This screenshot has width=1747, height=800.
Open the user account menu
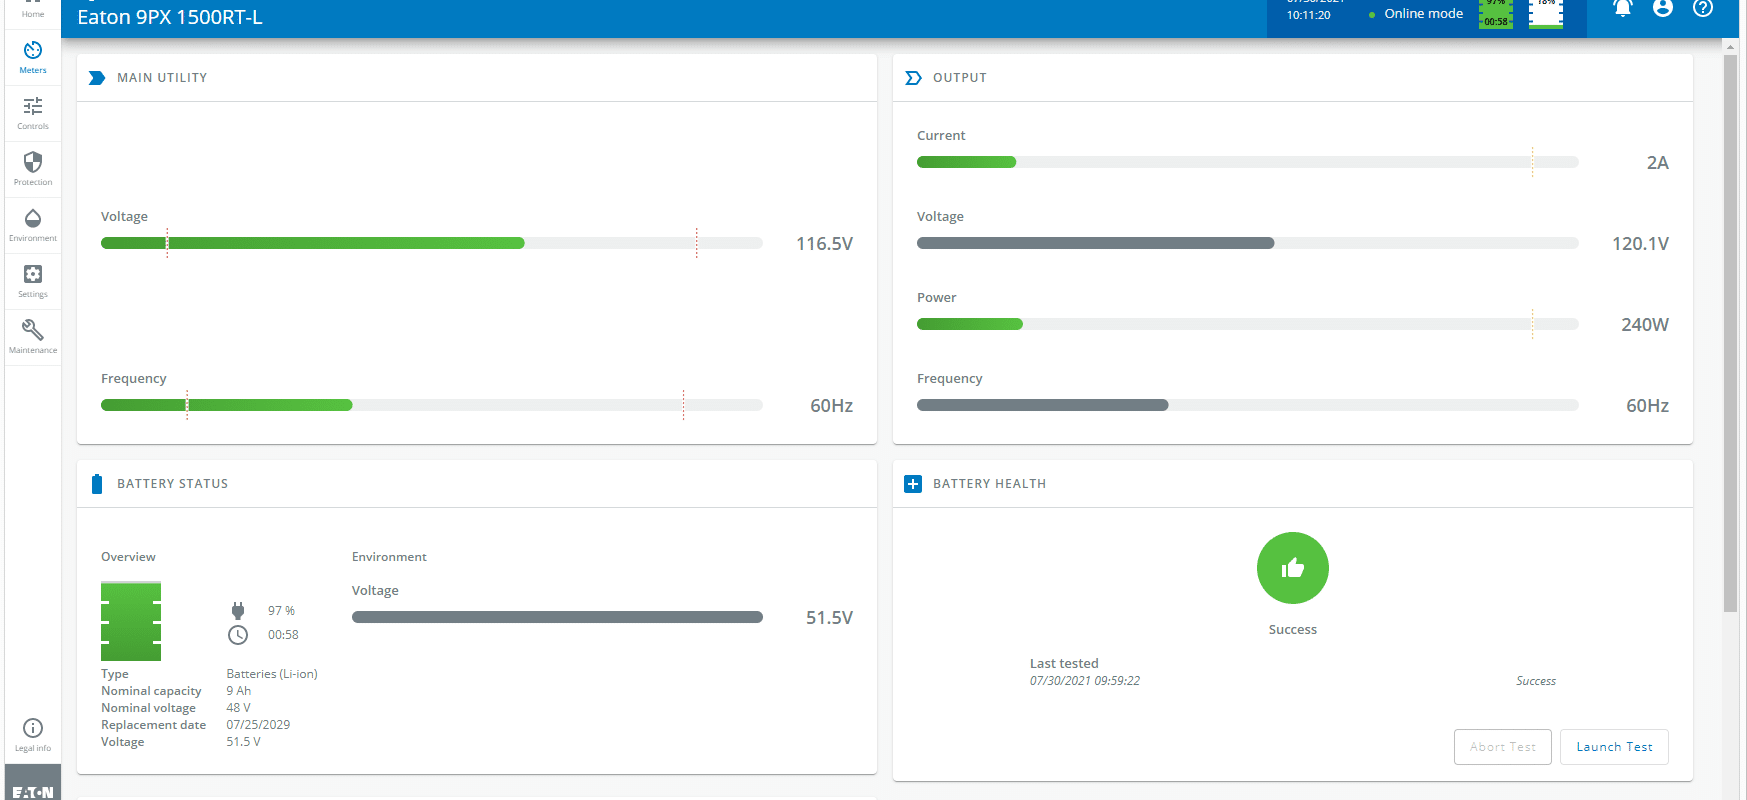click(x=1663, y=9)
